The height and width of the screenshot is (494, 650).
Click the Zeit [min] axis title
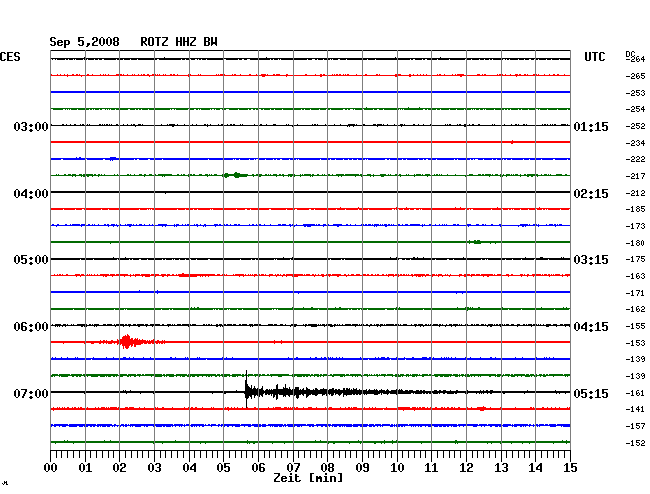[308, 478]
